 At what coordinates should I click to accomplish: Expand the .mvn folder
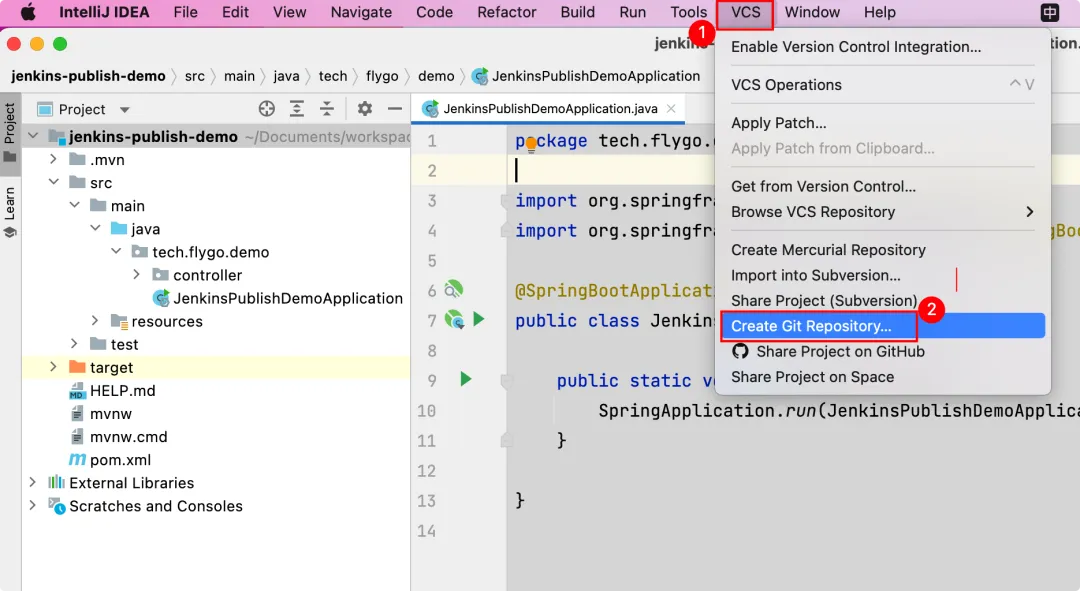[x=53, y=159]
